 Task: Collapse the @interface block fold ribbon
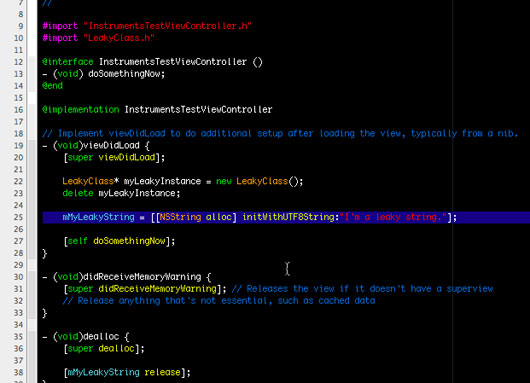click(32, 74)
